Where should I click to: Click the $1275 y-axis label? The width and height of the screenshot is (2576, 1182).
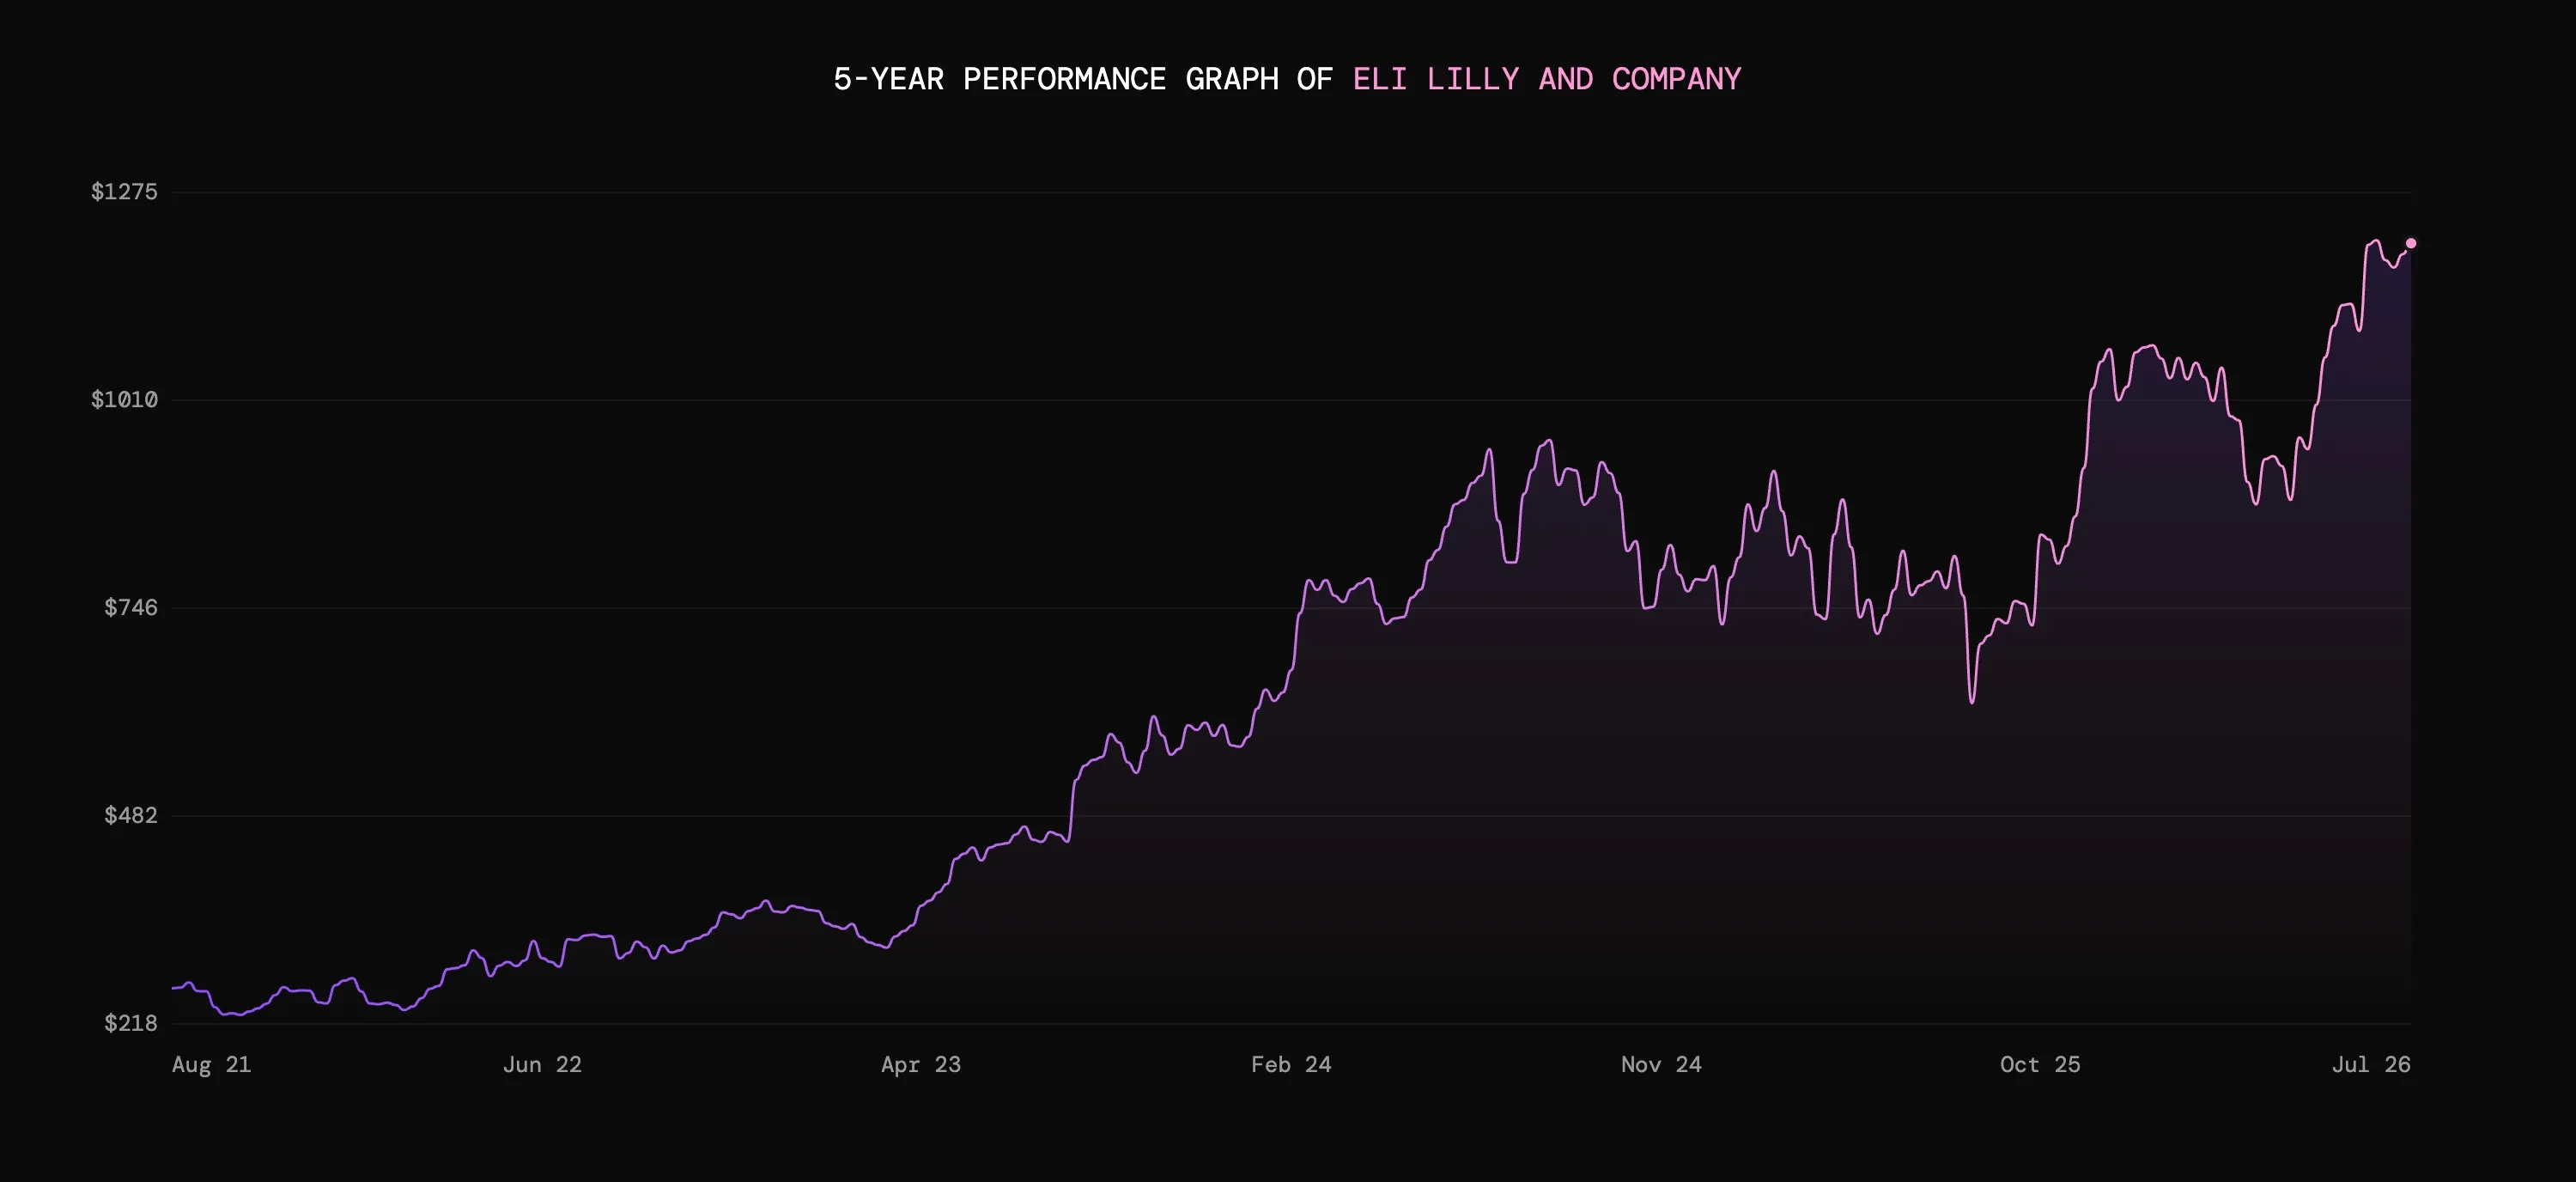click(x=124, y=192)
